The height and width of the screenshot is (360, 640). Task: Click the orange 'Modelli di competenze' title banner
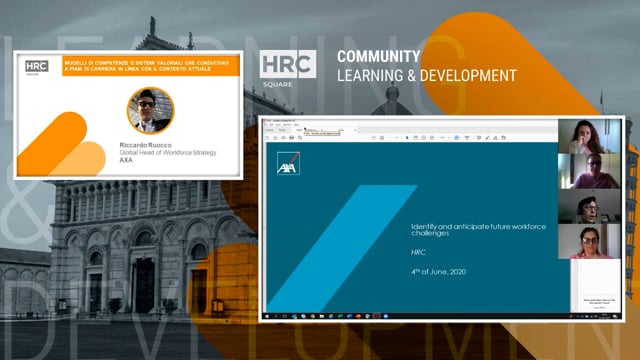tap(151, 66)
